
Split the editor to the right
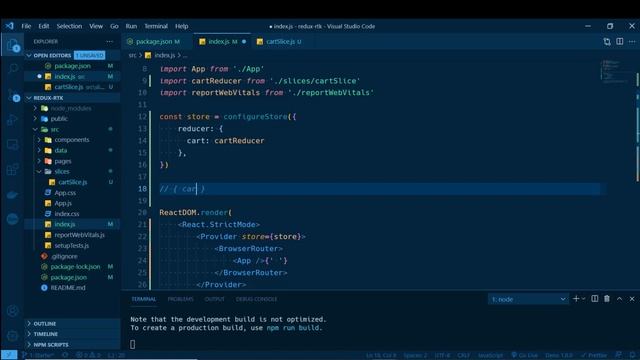(x=620, y=42)
